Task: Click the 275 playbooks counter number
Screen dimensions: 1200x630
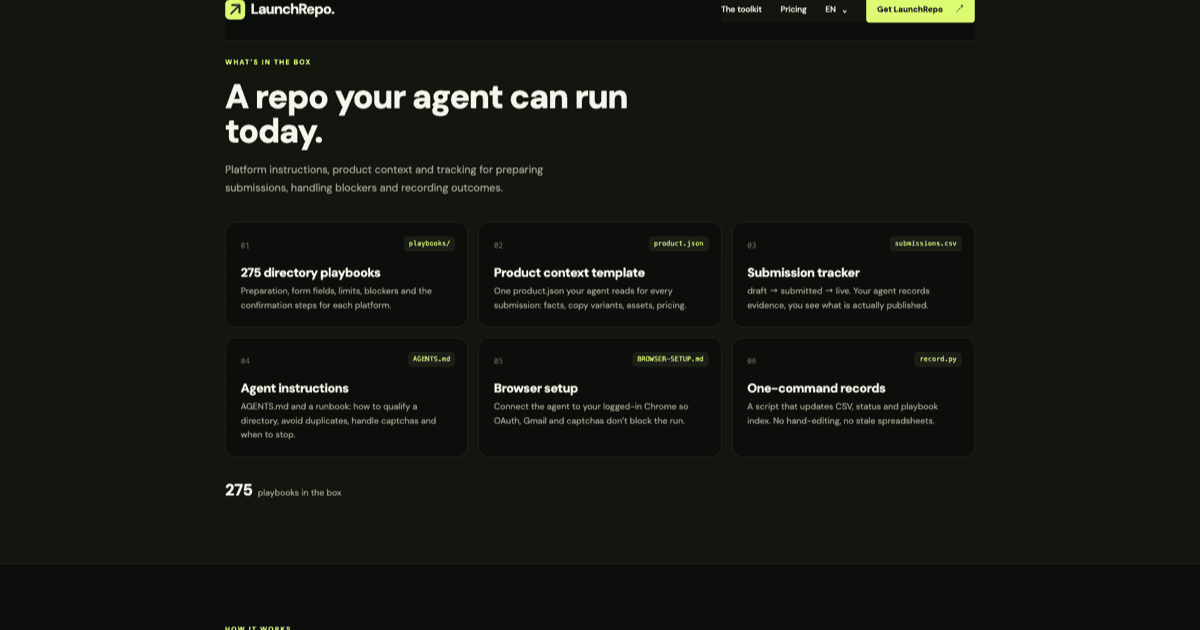Action: [239, 490]
